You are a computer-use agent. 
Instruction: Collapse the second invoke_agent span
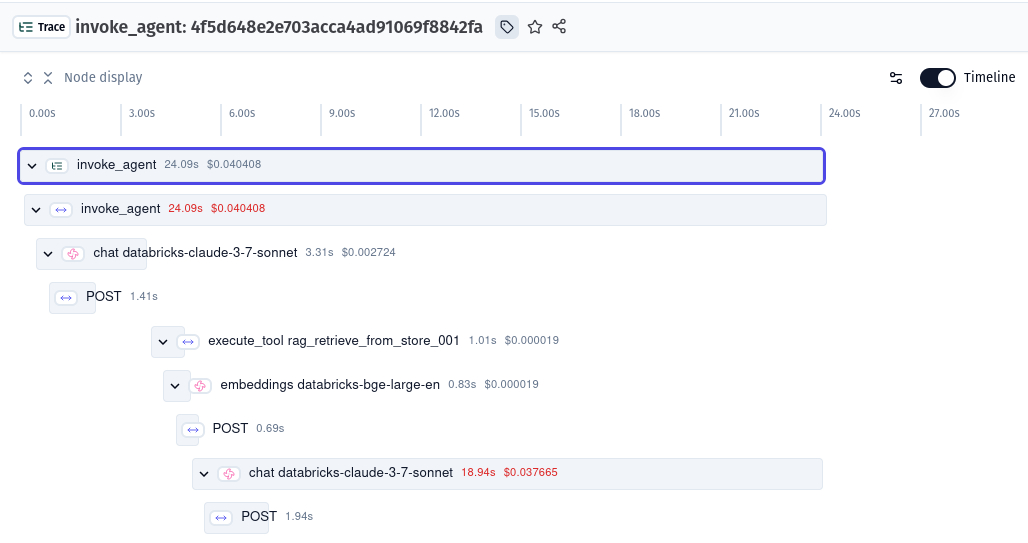click(x=36, y=210)
